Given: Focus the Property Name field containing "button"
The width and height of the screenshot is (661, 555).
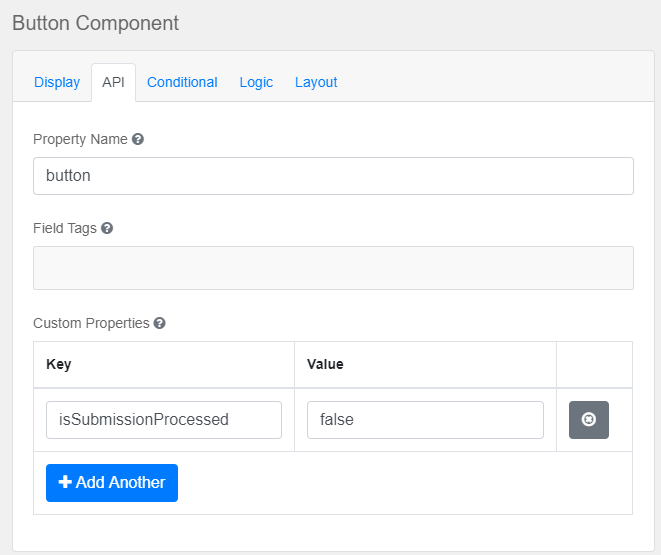Looking at the screenshot, I should point(333,176).
